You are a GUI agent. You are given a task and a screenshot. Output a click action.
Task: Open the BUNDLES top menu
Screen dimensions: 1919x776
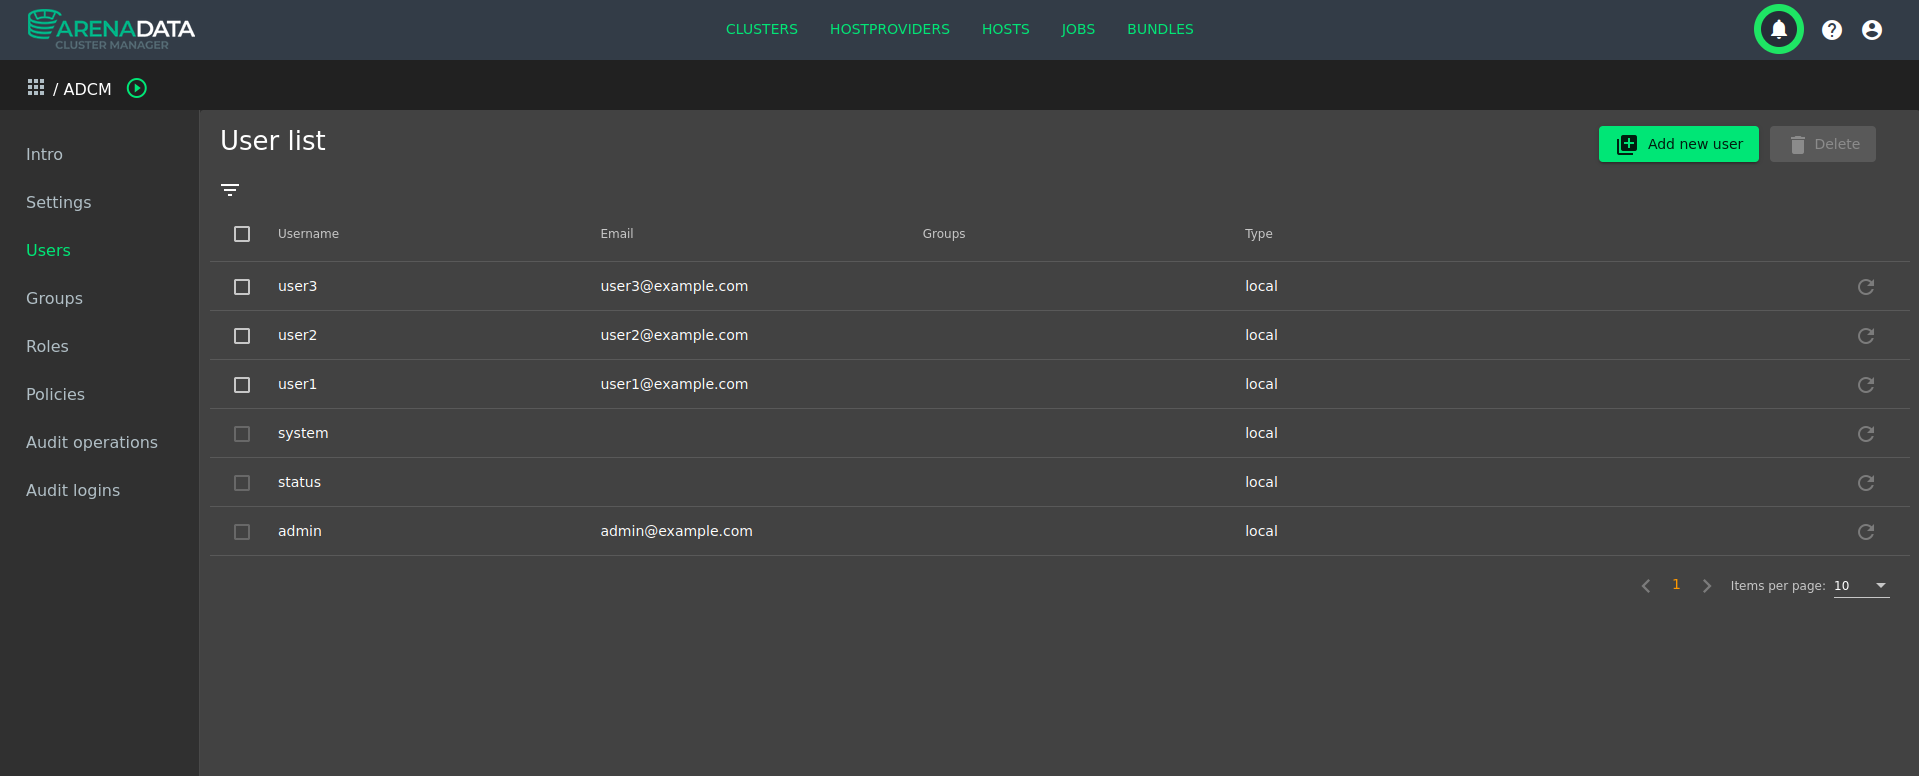(1160, 29)
